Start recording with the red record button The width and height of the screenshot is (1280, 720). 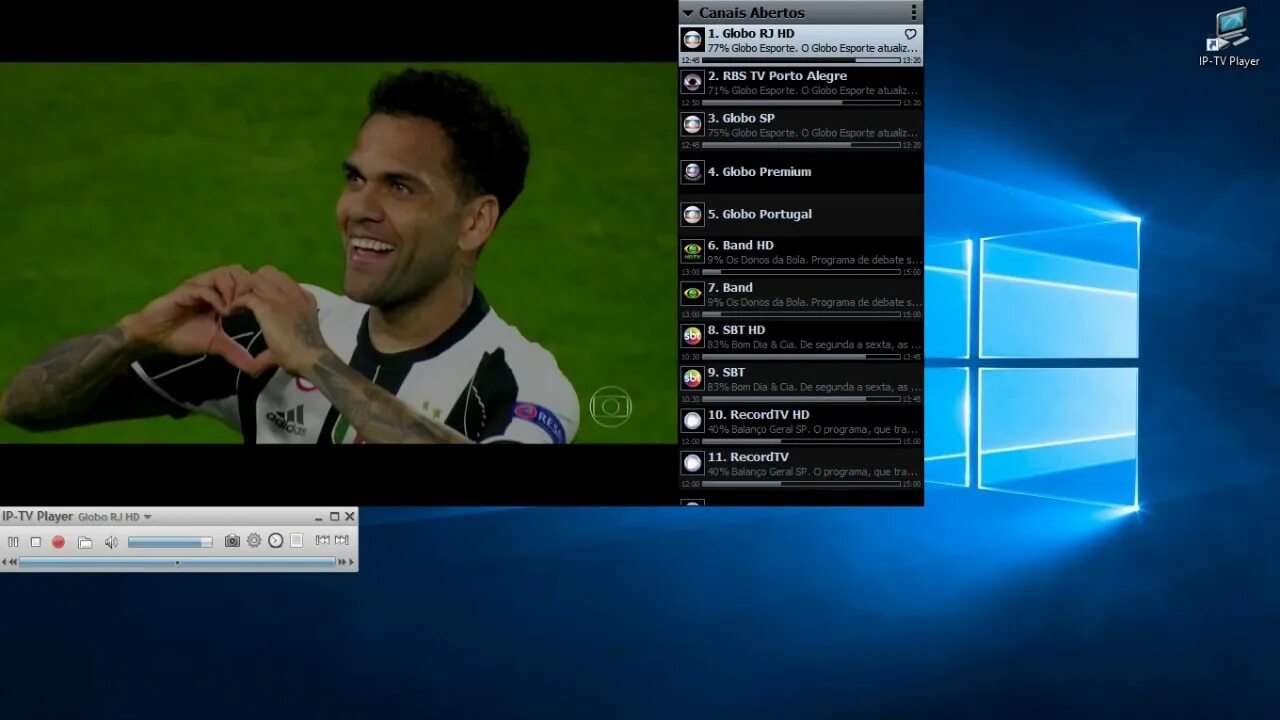click(x=58, y=542)
